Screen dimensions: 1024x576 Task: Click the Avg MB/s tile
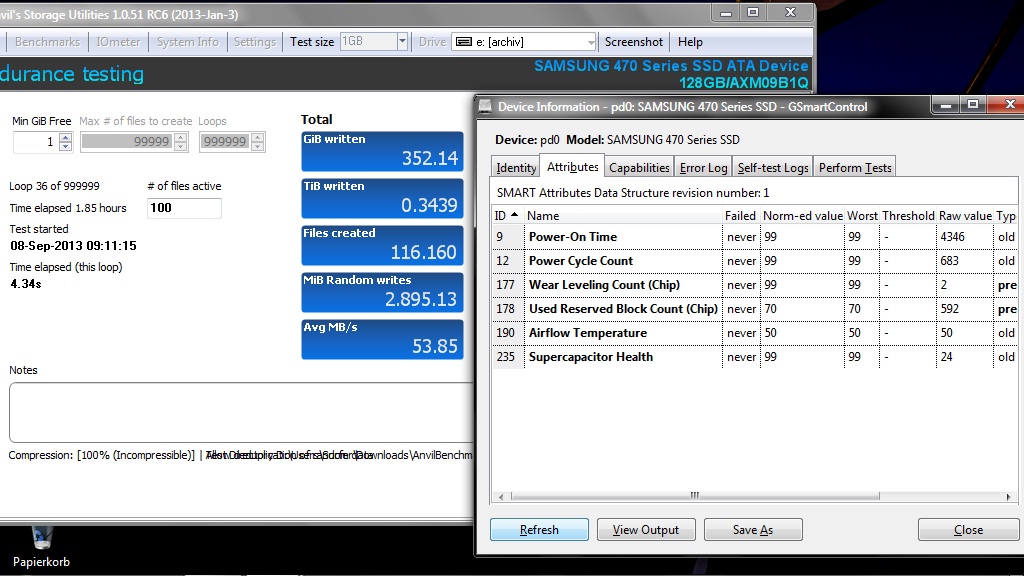click(x=382, y=340)
